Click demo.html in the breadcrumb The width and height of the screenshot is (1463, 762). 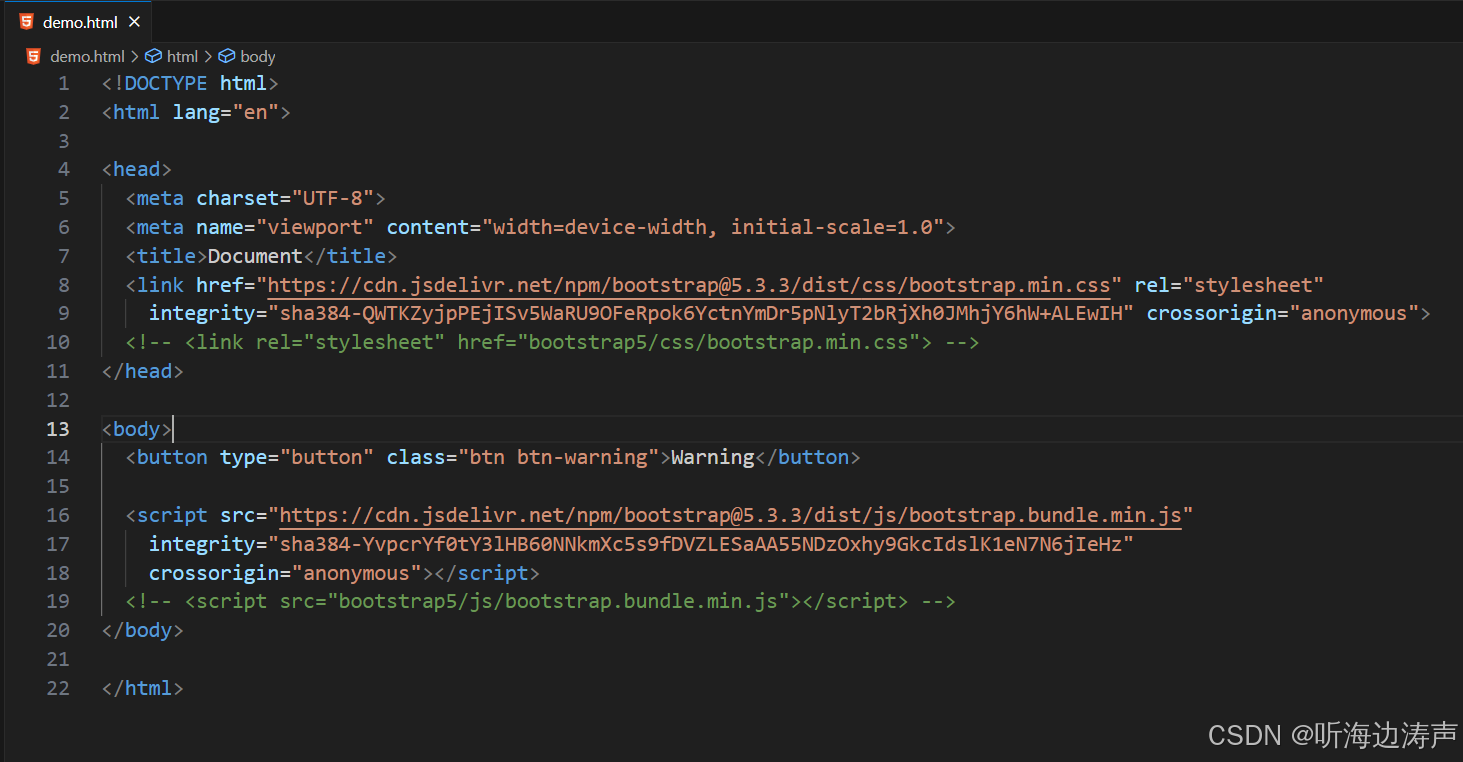point(87,57)
